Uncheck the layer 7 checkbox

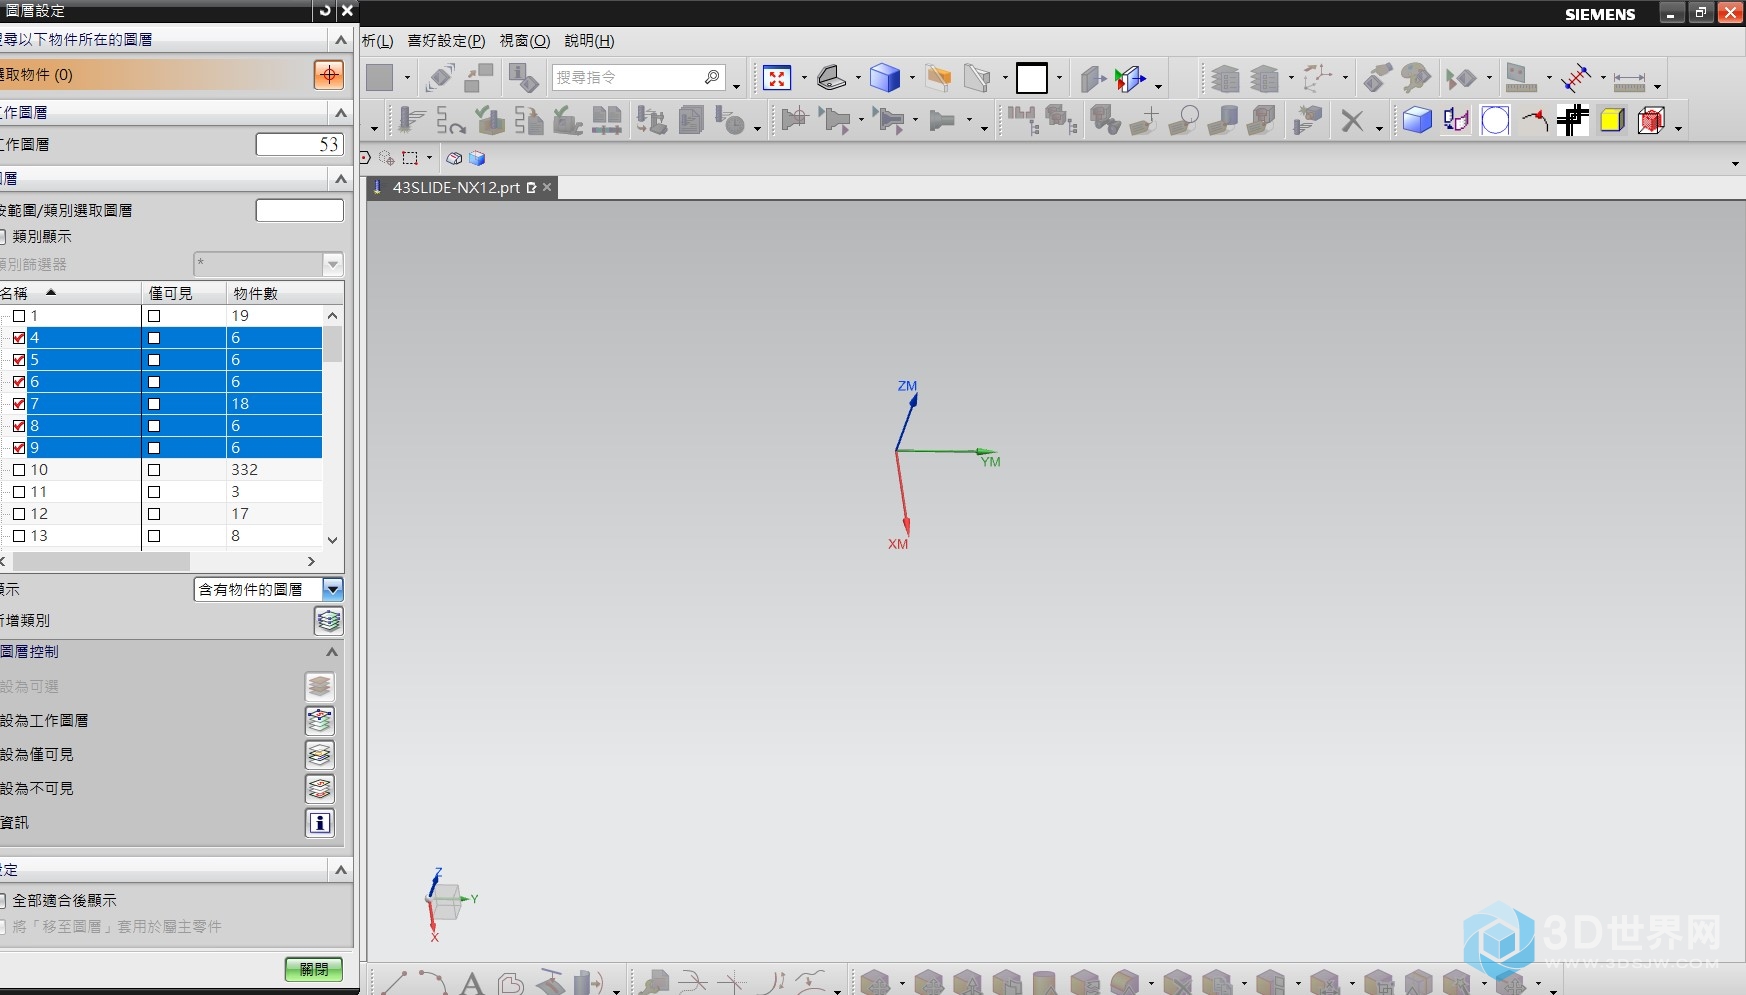[19, 404]
